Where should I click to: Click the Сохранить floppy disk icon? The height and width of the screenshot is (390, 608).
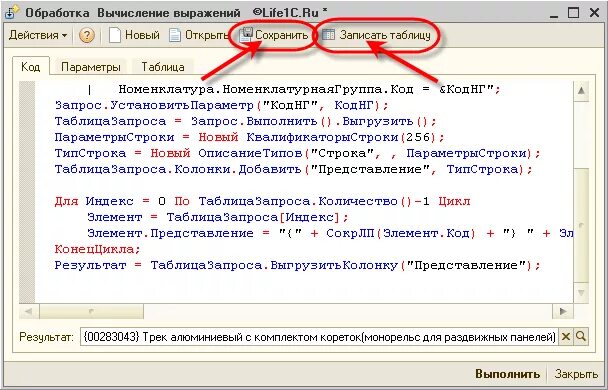point(246,35)
